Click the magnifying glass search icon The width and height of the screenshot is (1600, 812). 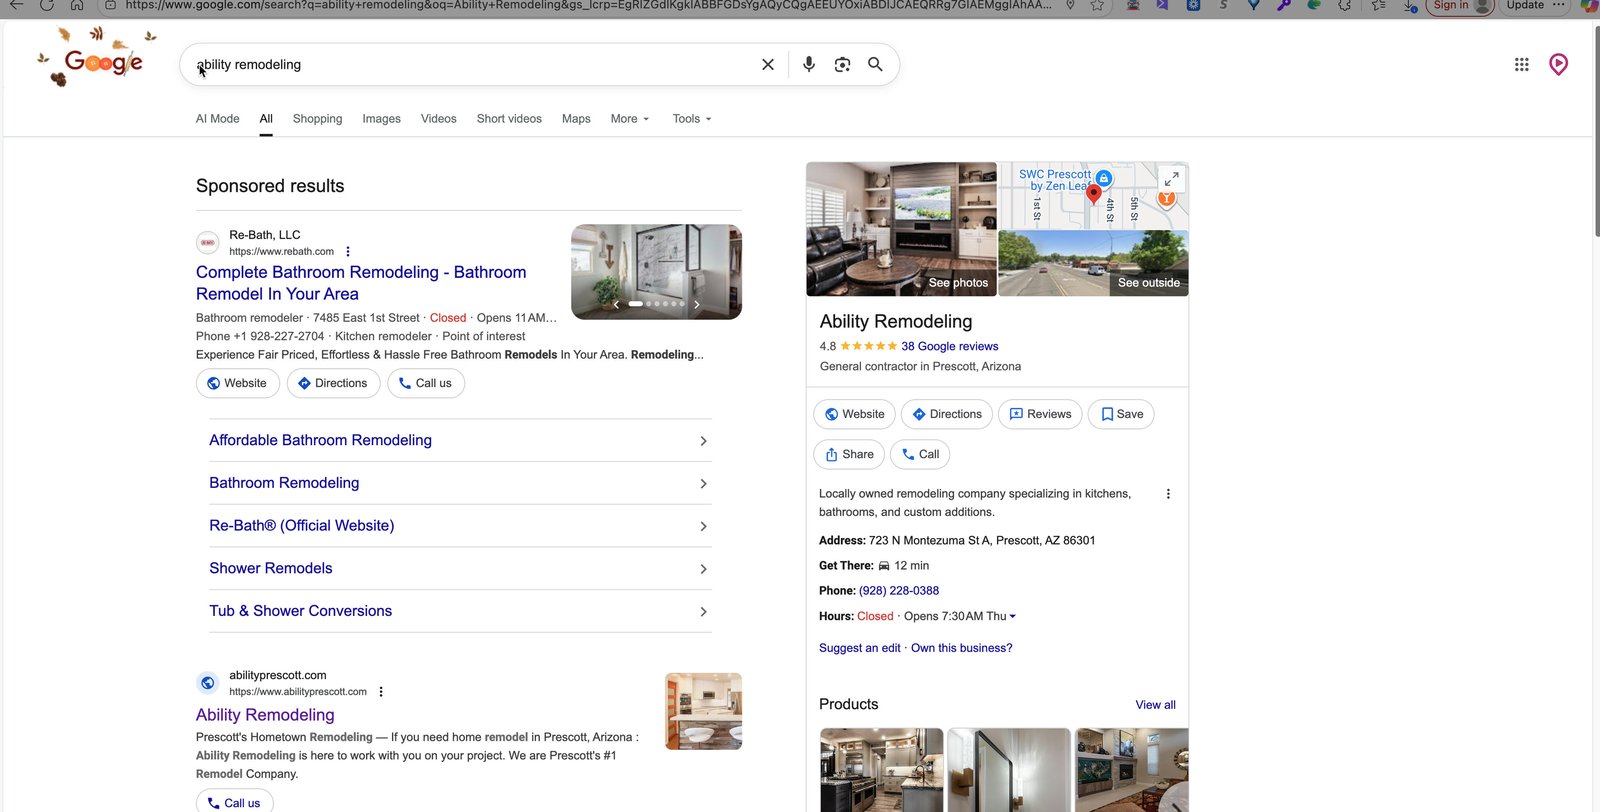[875, 64]
